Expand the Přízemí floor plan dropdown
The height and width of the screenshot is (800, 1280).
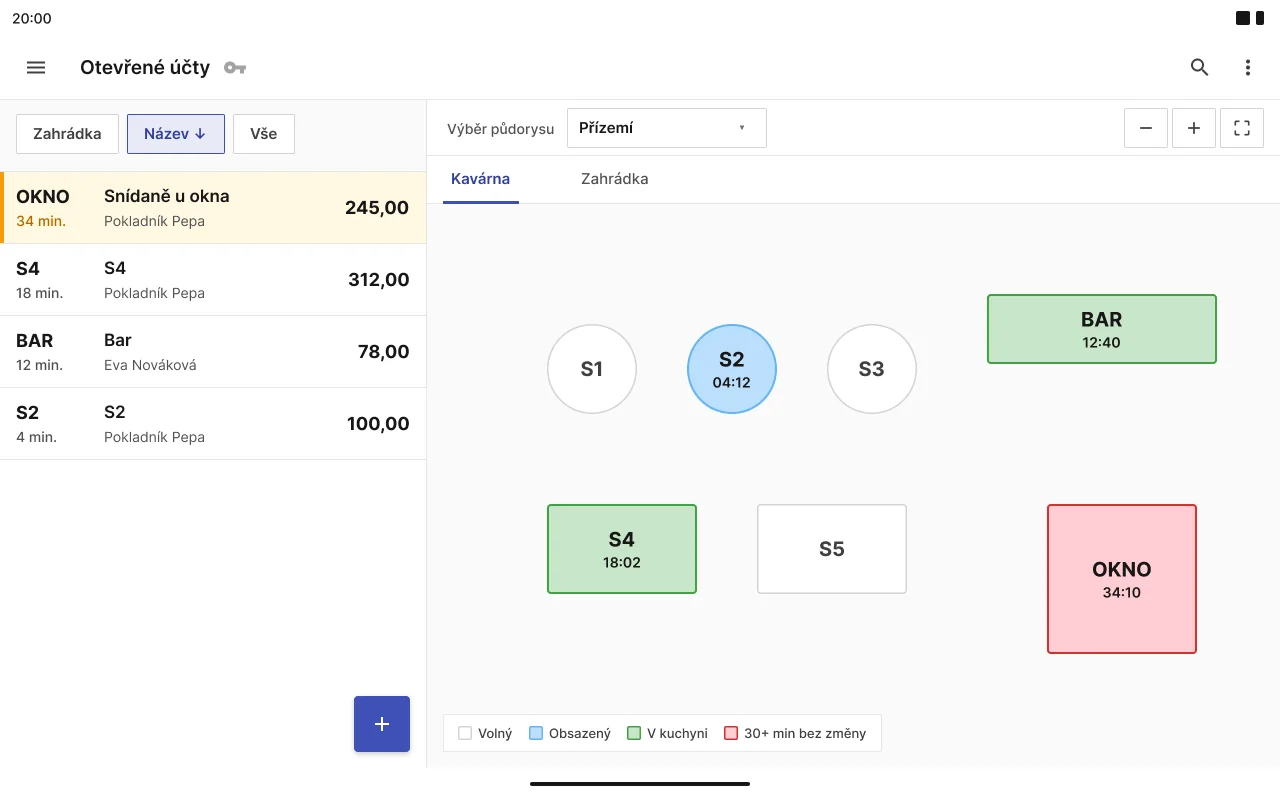point(667,128)
